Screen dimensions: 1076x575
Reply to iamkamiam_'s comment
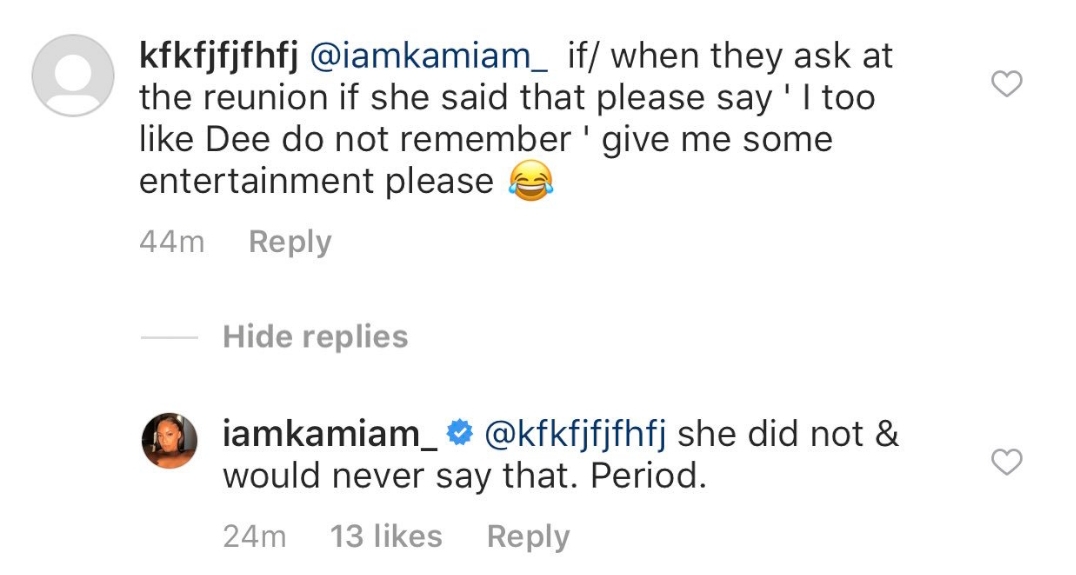528,537
